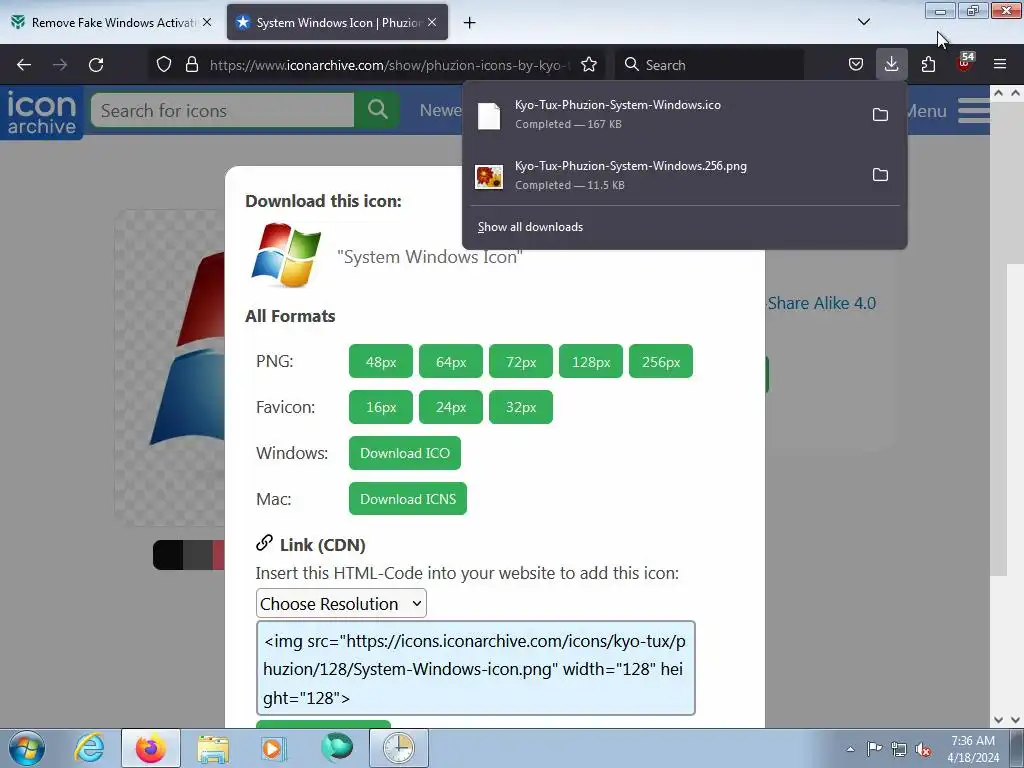Open the taskbar clock and date
1024x768 pixels.
972,748
